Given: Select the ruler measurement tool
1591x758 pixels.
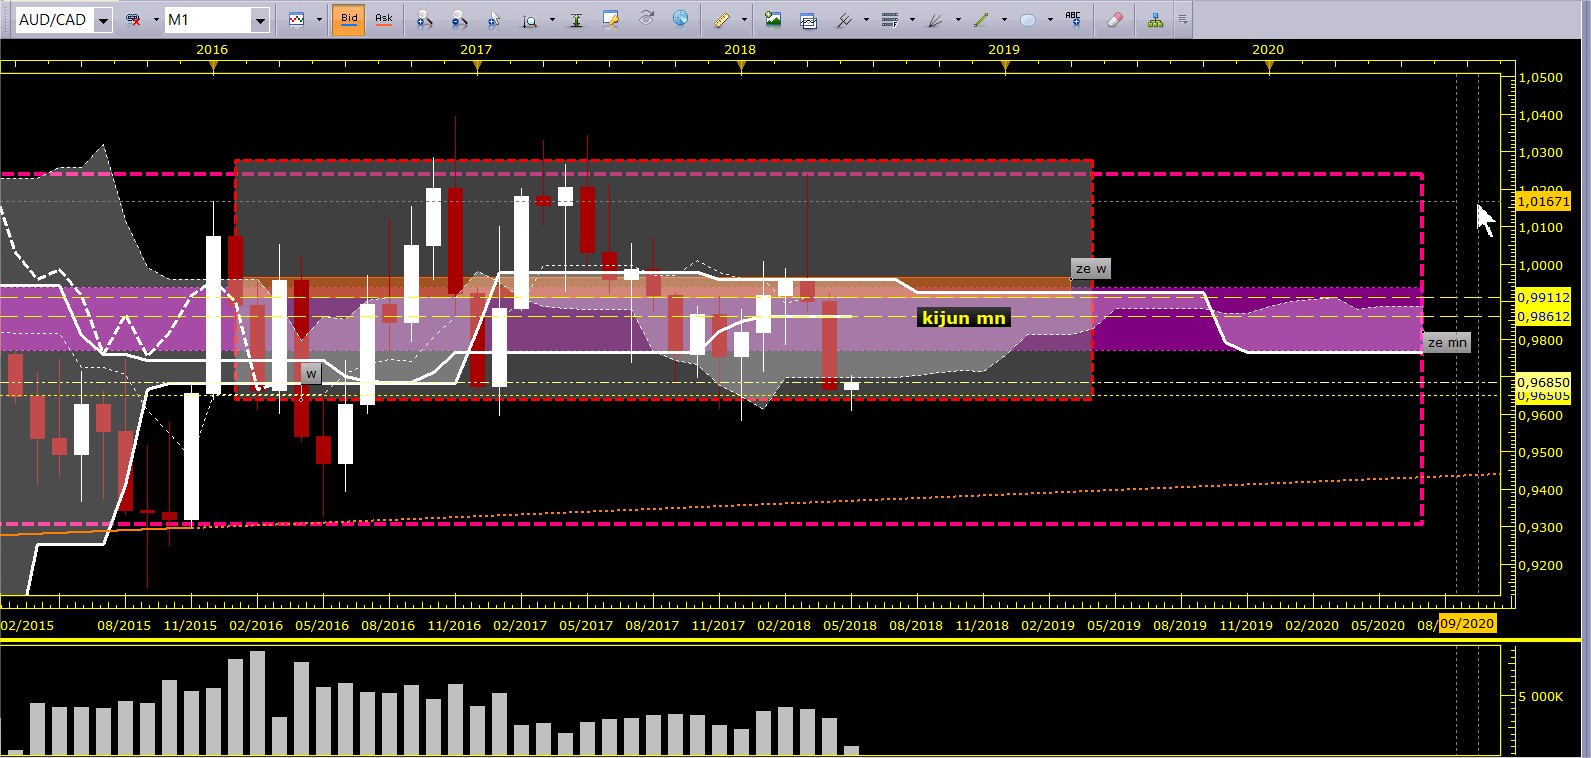Looking at the screenshot, I should [722, 19].
